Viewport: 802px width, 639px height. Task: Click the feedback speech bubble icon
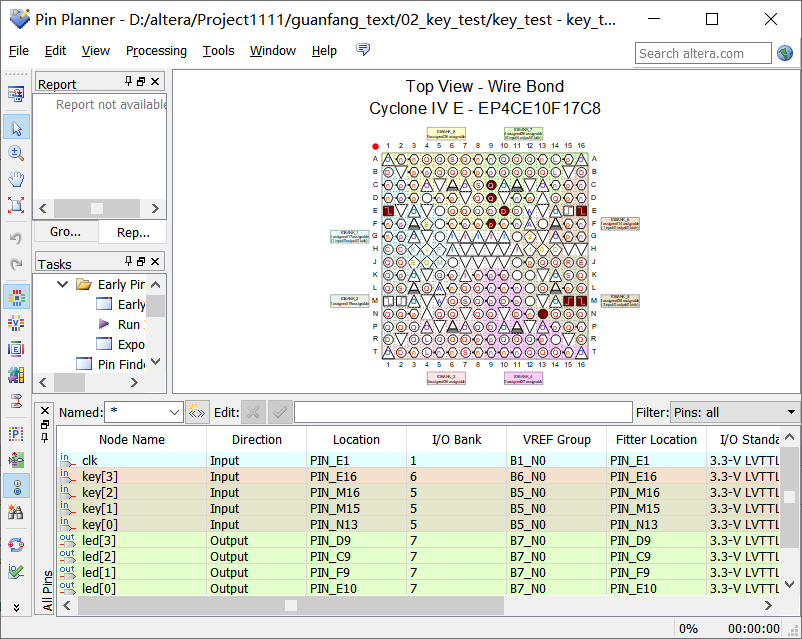[x=363, y=50]
